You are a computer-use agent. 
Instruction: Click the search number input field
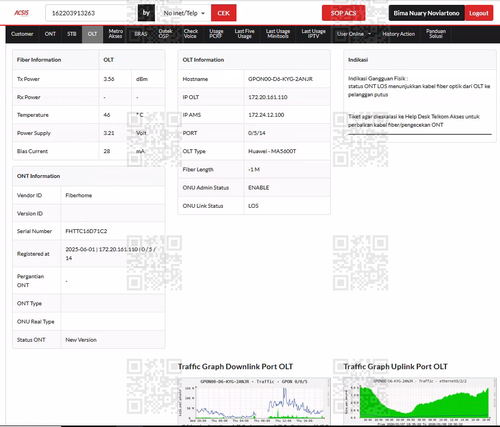(x=90, y=13)
